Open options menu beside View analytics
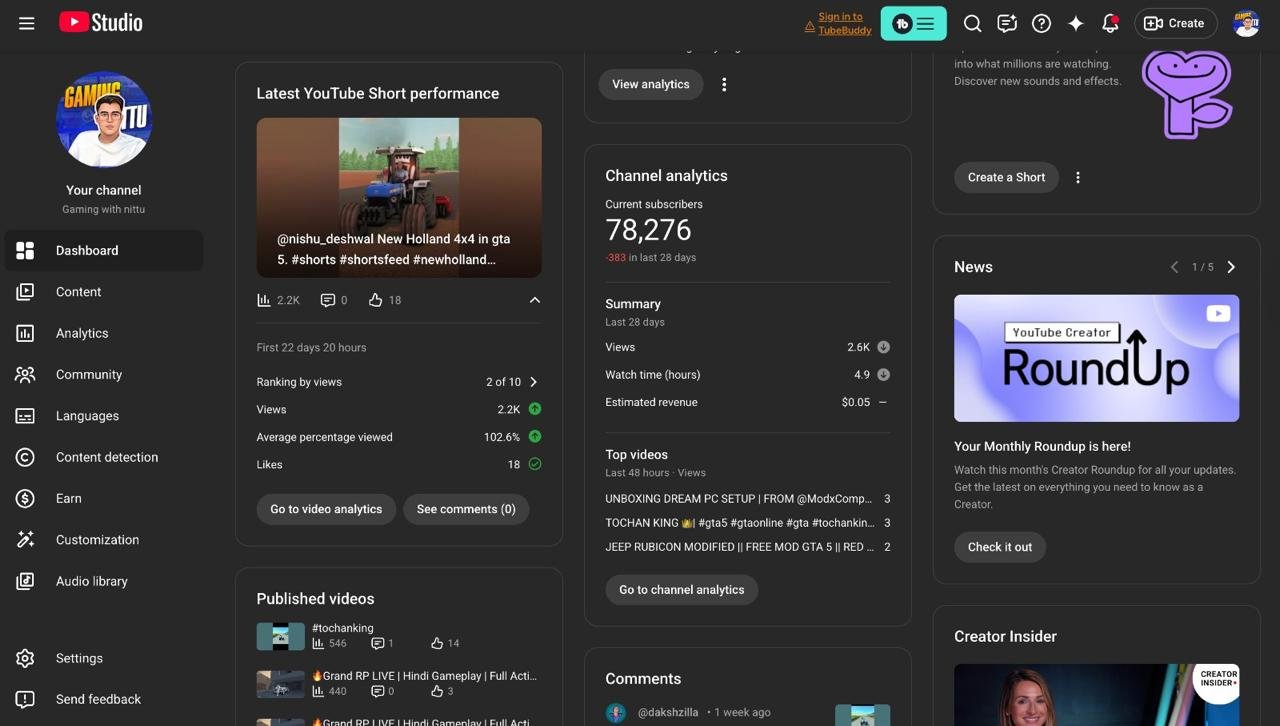The height and width of the screenshot is (726, 1280). tap(724, 85)
